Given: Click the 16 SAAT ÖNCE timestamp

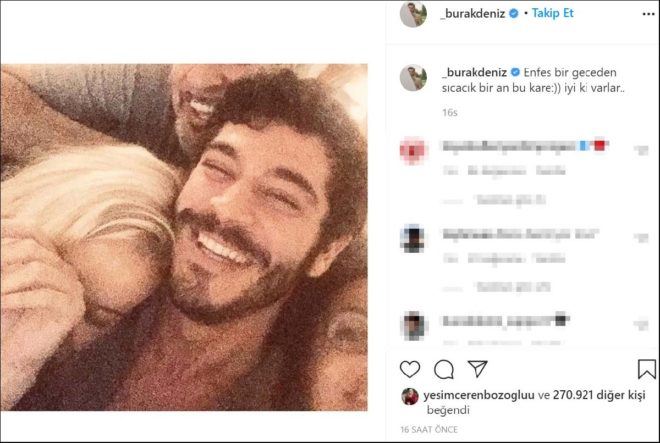Looking at the screenshot, I should pos(429,430).
